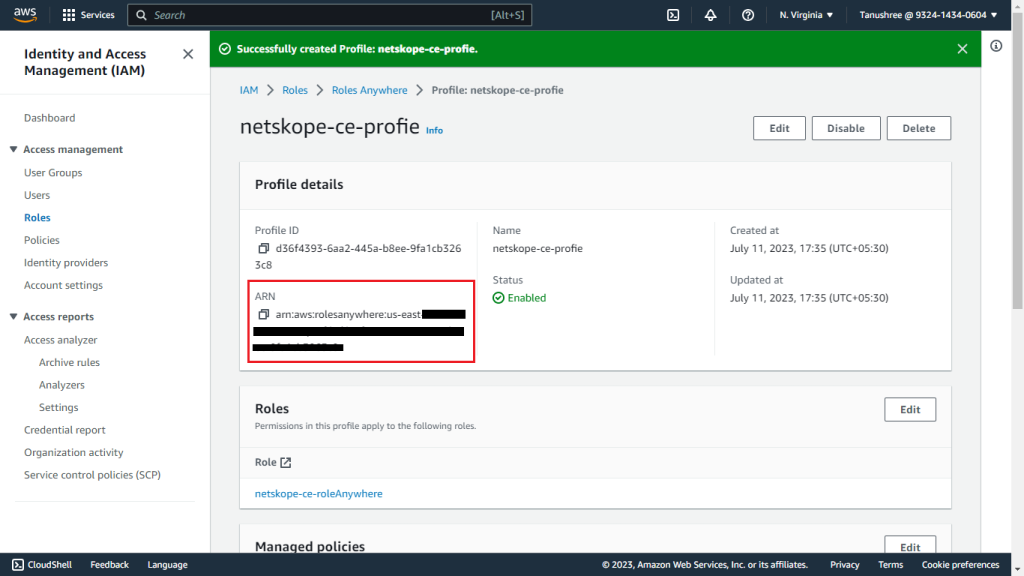Screen dimensions: 1024x576
Task: Click the green Enabled status indicator
Action: (x=519, y=298)
